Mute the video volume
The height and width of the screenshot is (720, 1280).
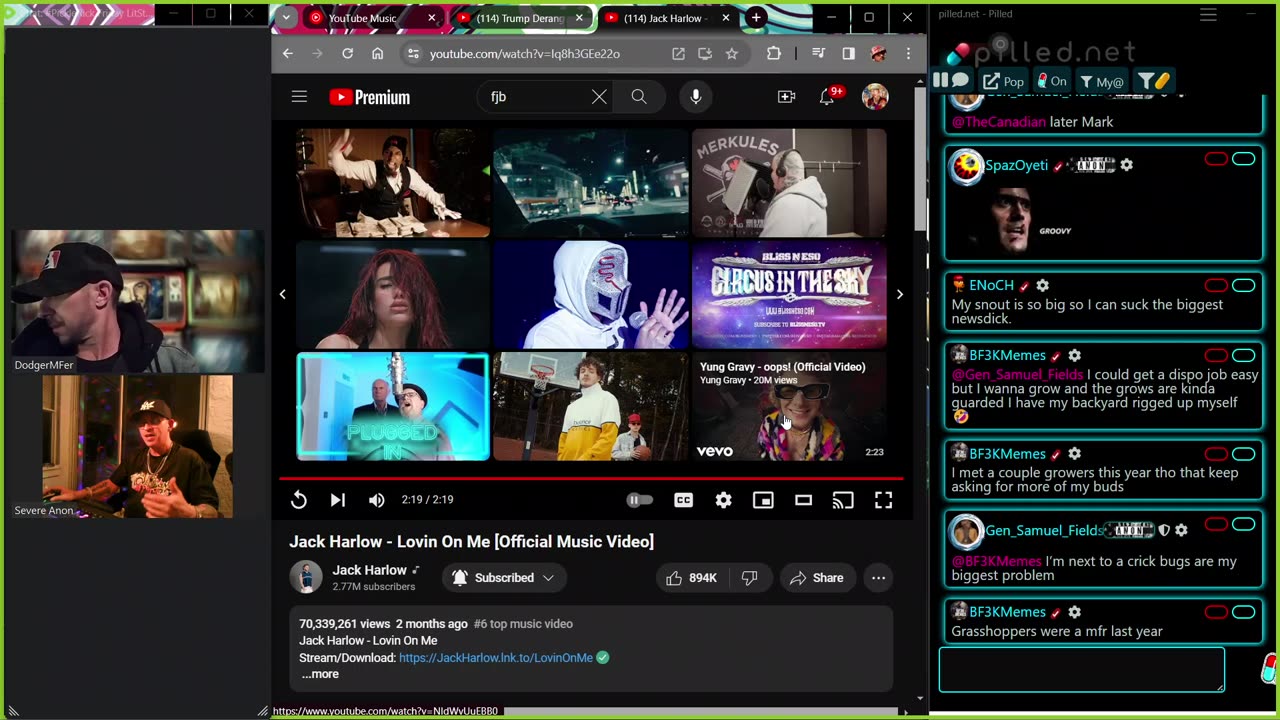pyautogui.click(x=377, y=500)
